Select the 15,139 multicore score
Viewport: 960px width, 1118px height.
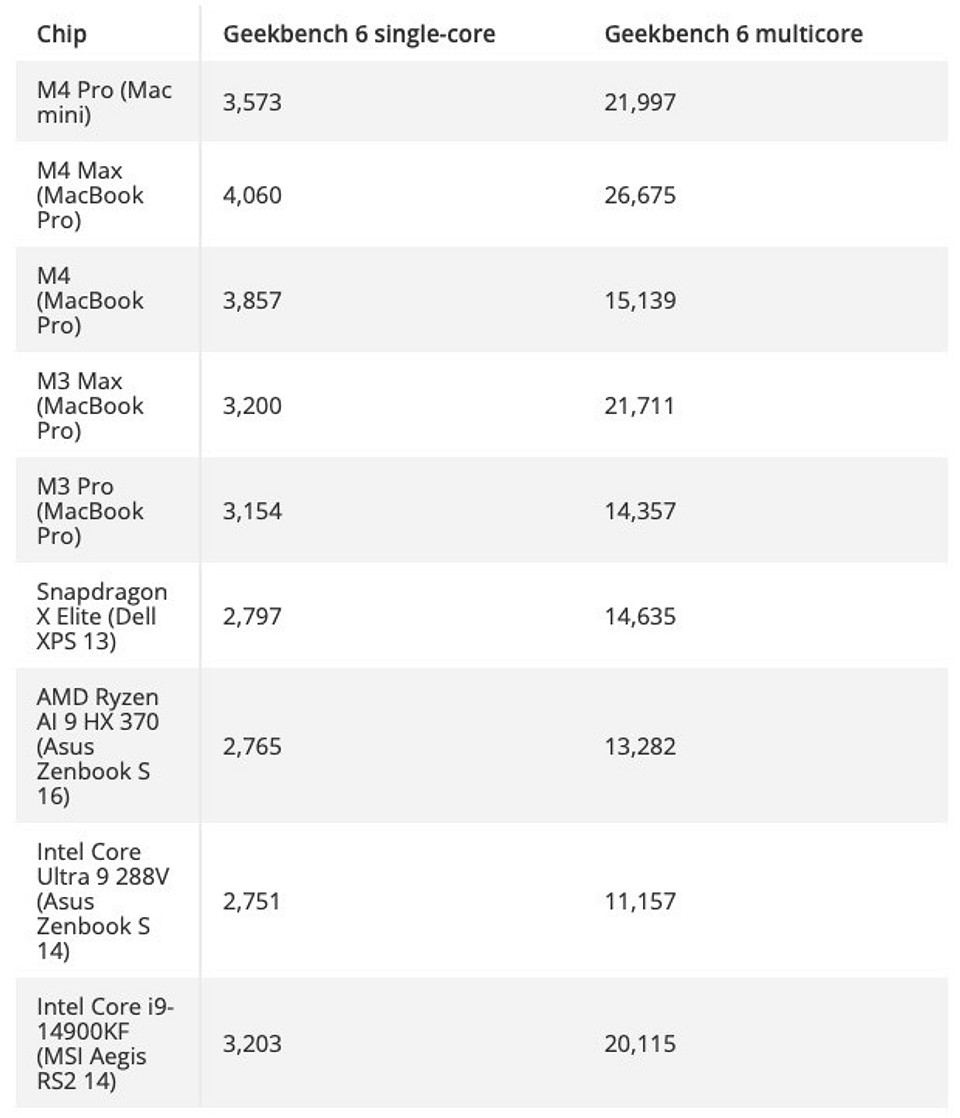640,300
